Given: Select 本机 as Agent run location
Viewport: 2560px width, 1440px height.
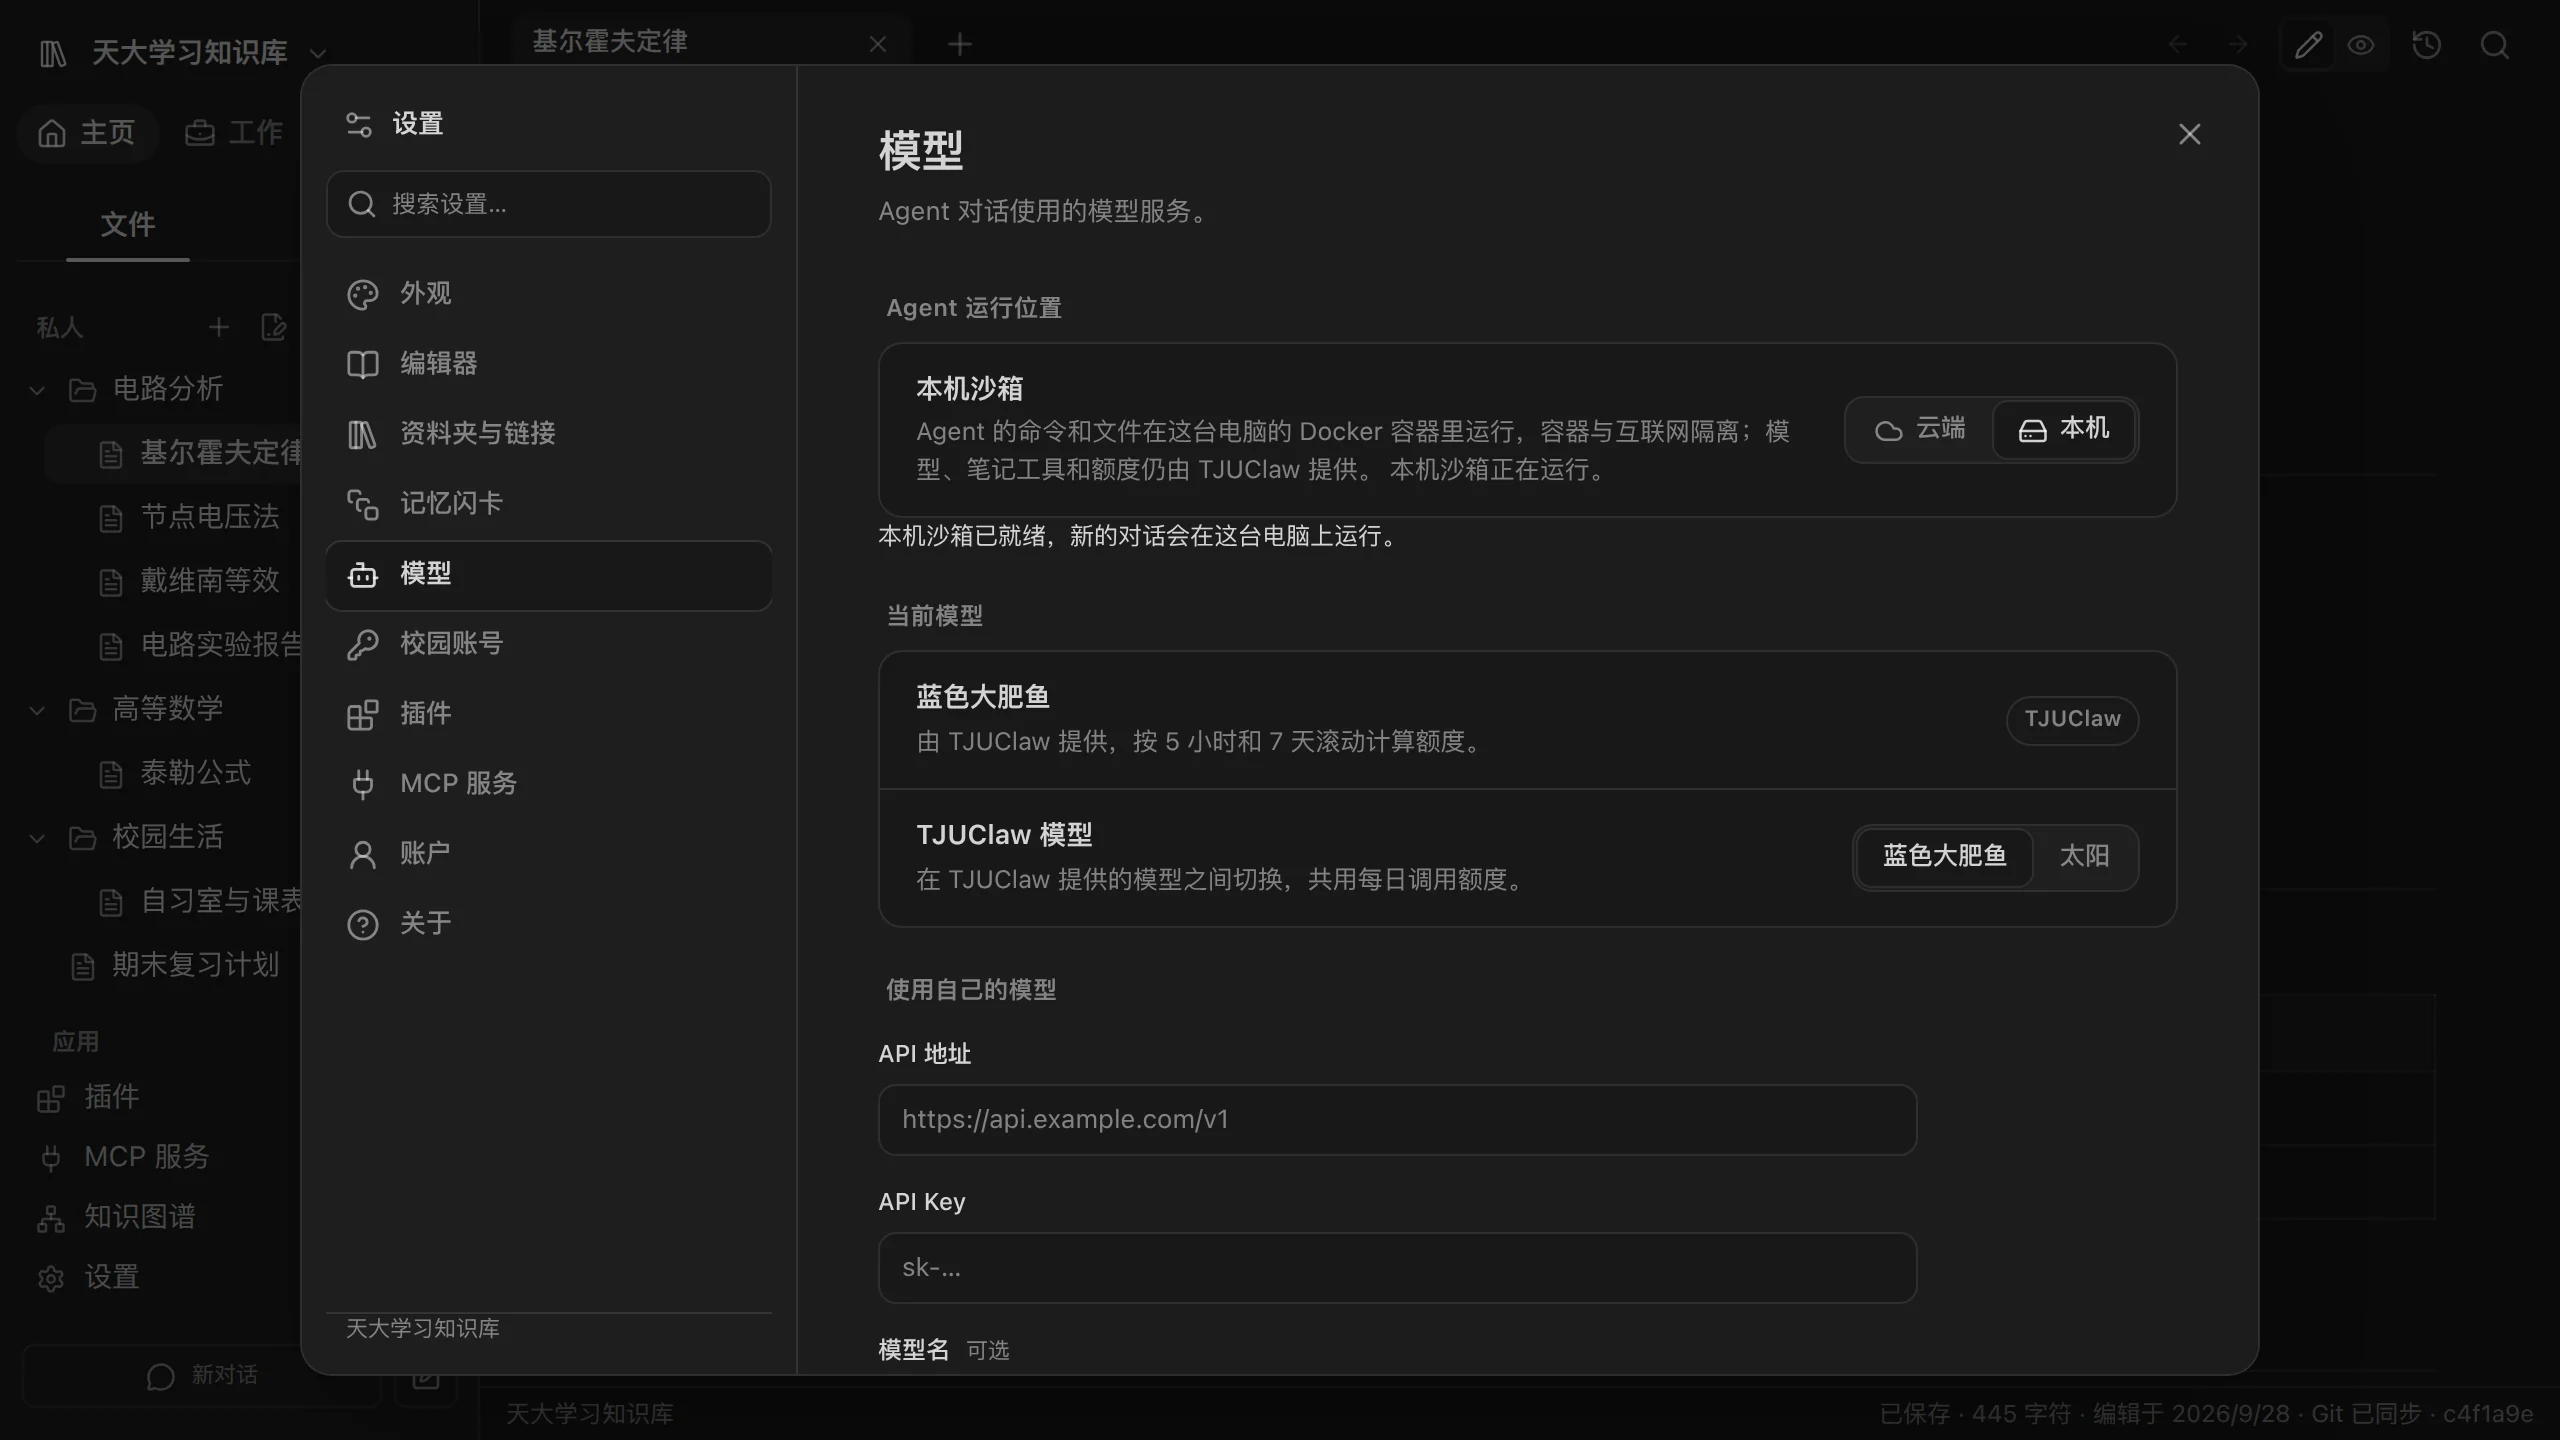Looking at the screenshot, I should [x=2064, y=430].
